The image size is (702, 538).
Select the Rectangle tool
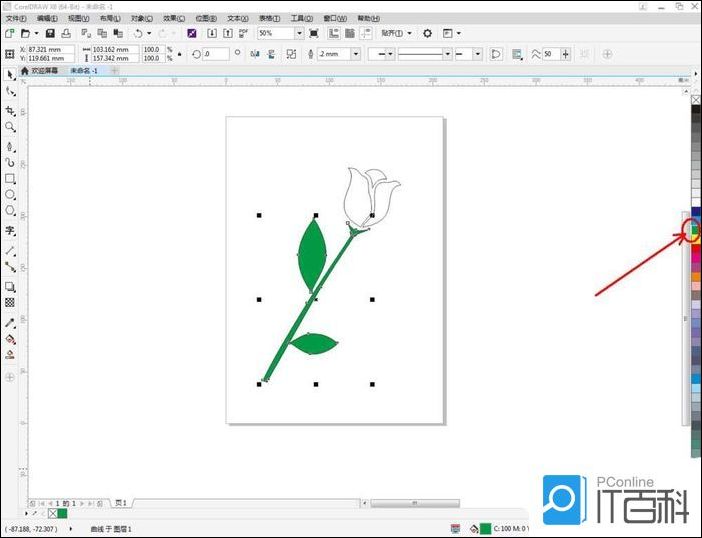point(10,179)
